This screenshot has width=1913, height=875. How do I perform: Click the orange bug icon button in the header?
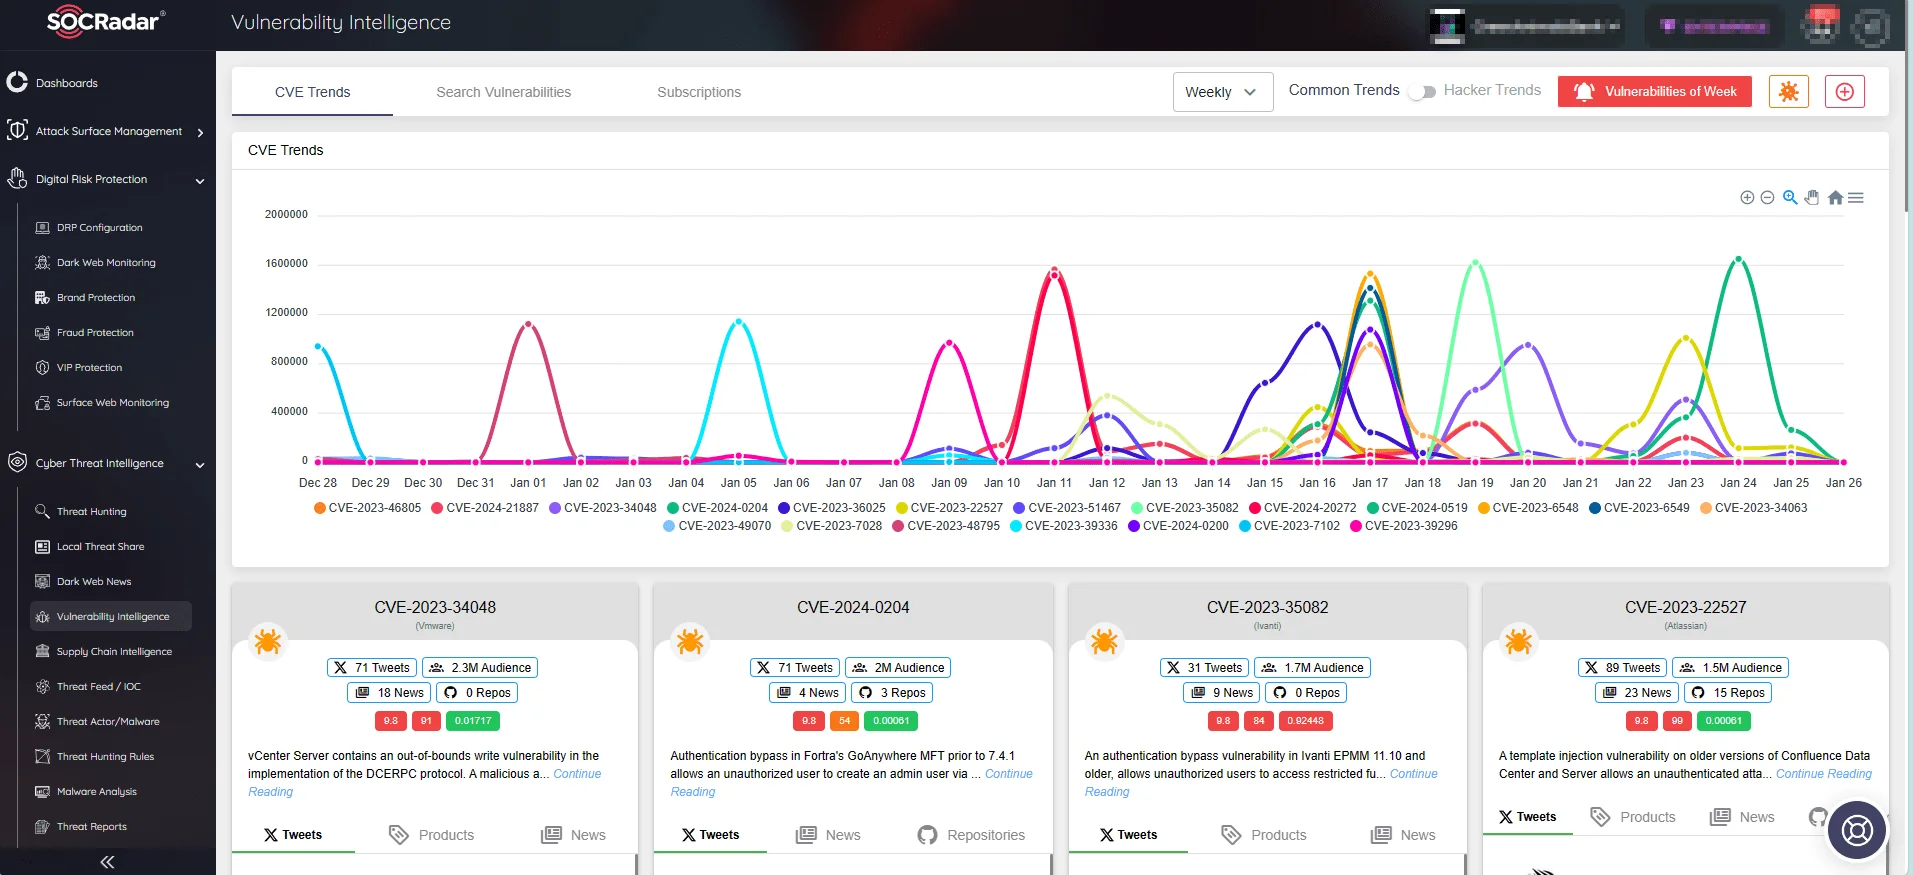point(1789,92)
